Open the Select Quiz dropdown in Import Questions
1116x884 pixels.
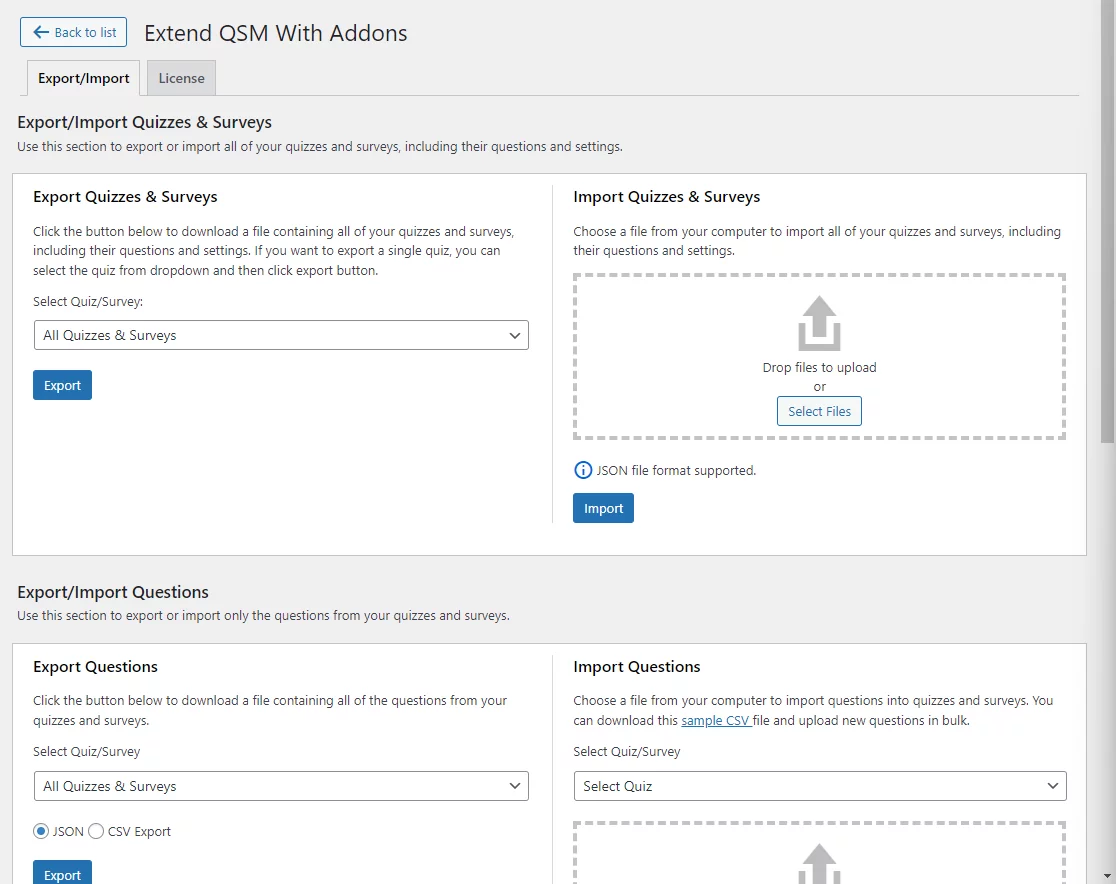click(x=820, y=786)
